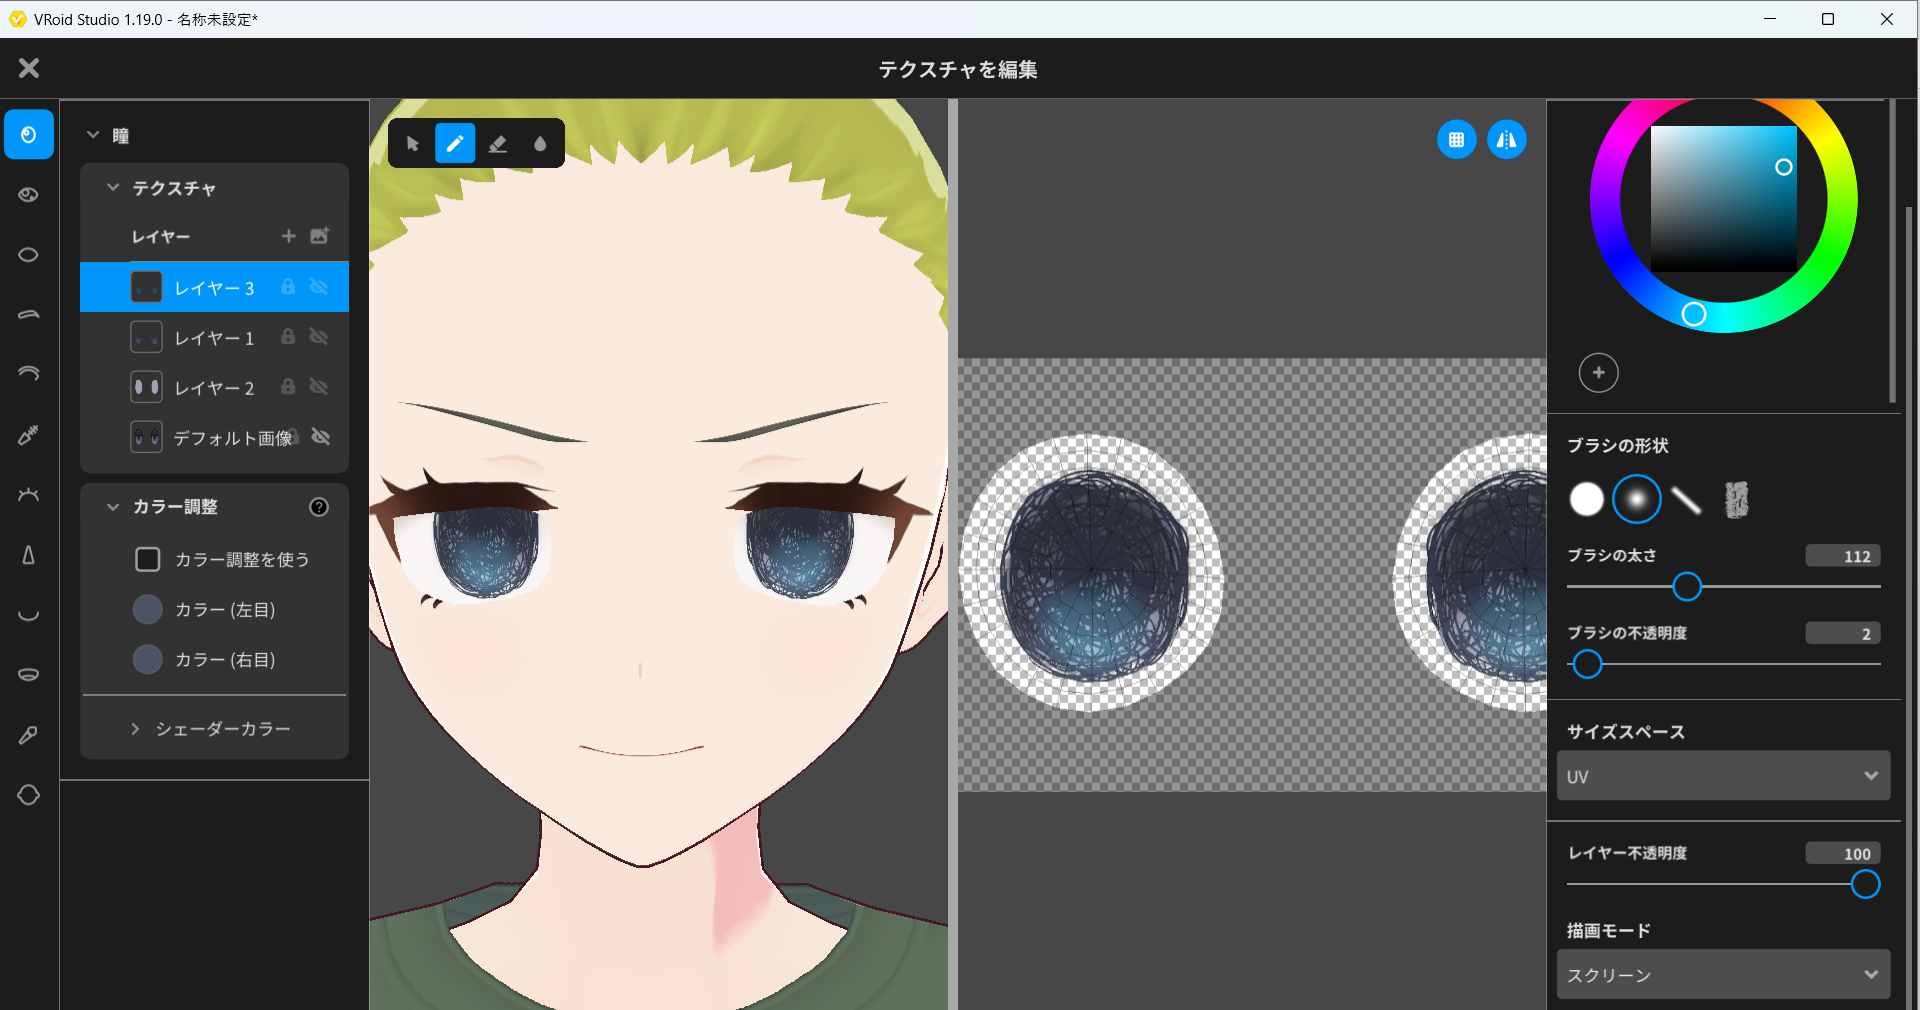
Task: Toggle visibility of レイヤー 1
Action: [319, 337]
